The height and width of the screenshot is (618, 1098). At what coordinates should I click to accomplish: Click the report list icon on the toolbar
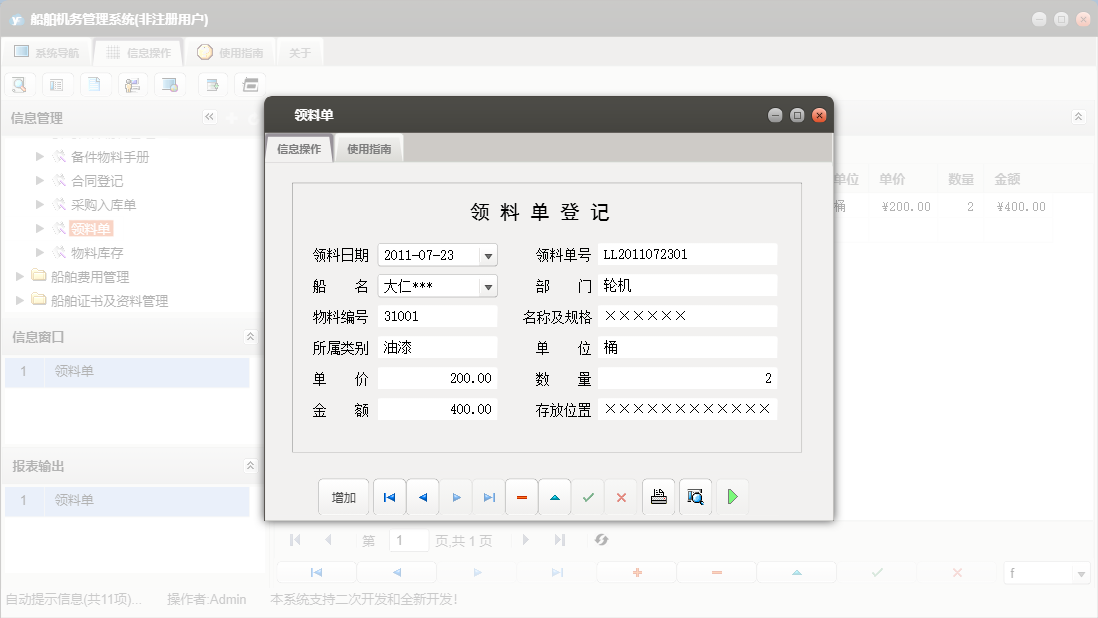[57, 84]
